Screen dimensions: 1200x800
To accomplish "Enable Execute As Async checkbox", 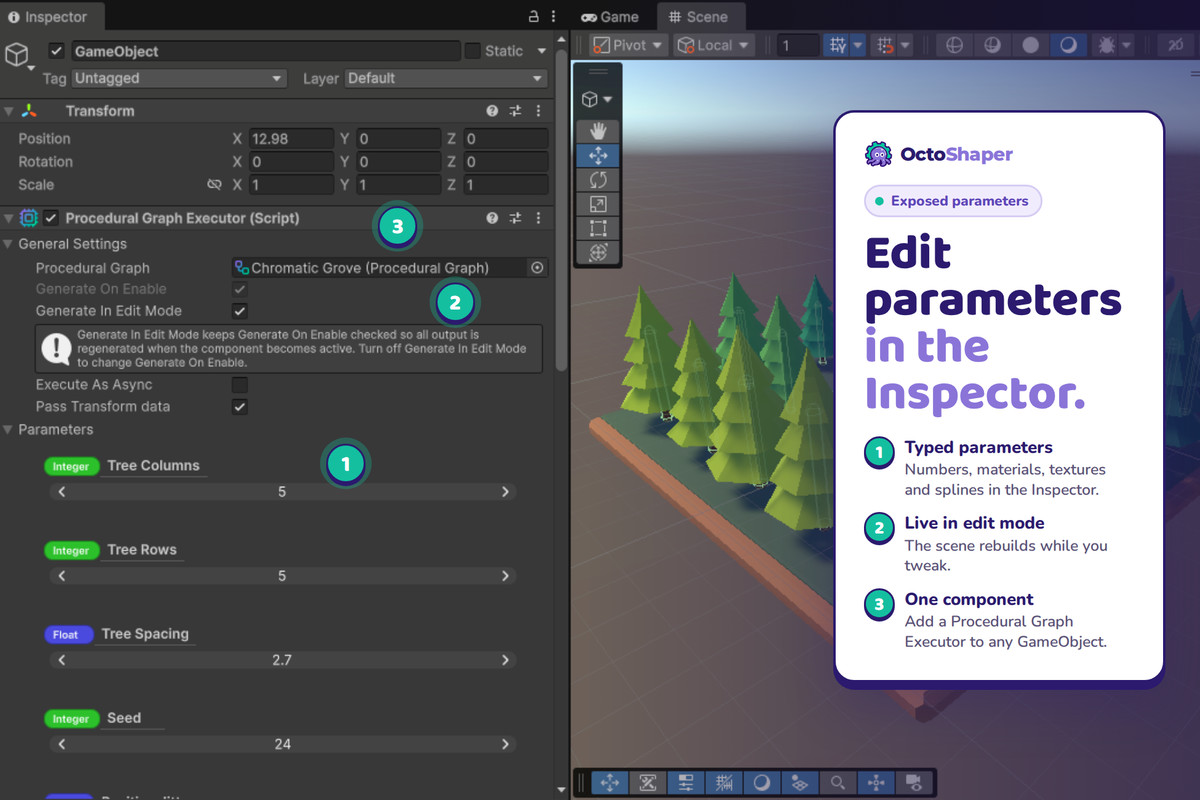I will 240,385.
